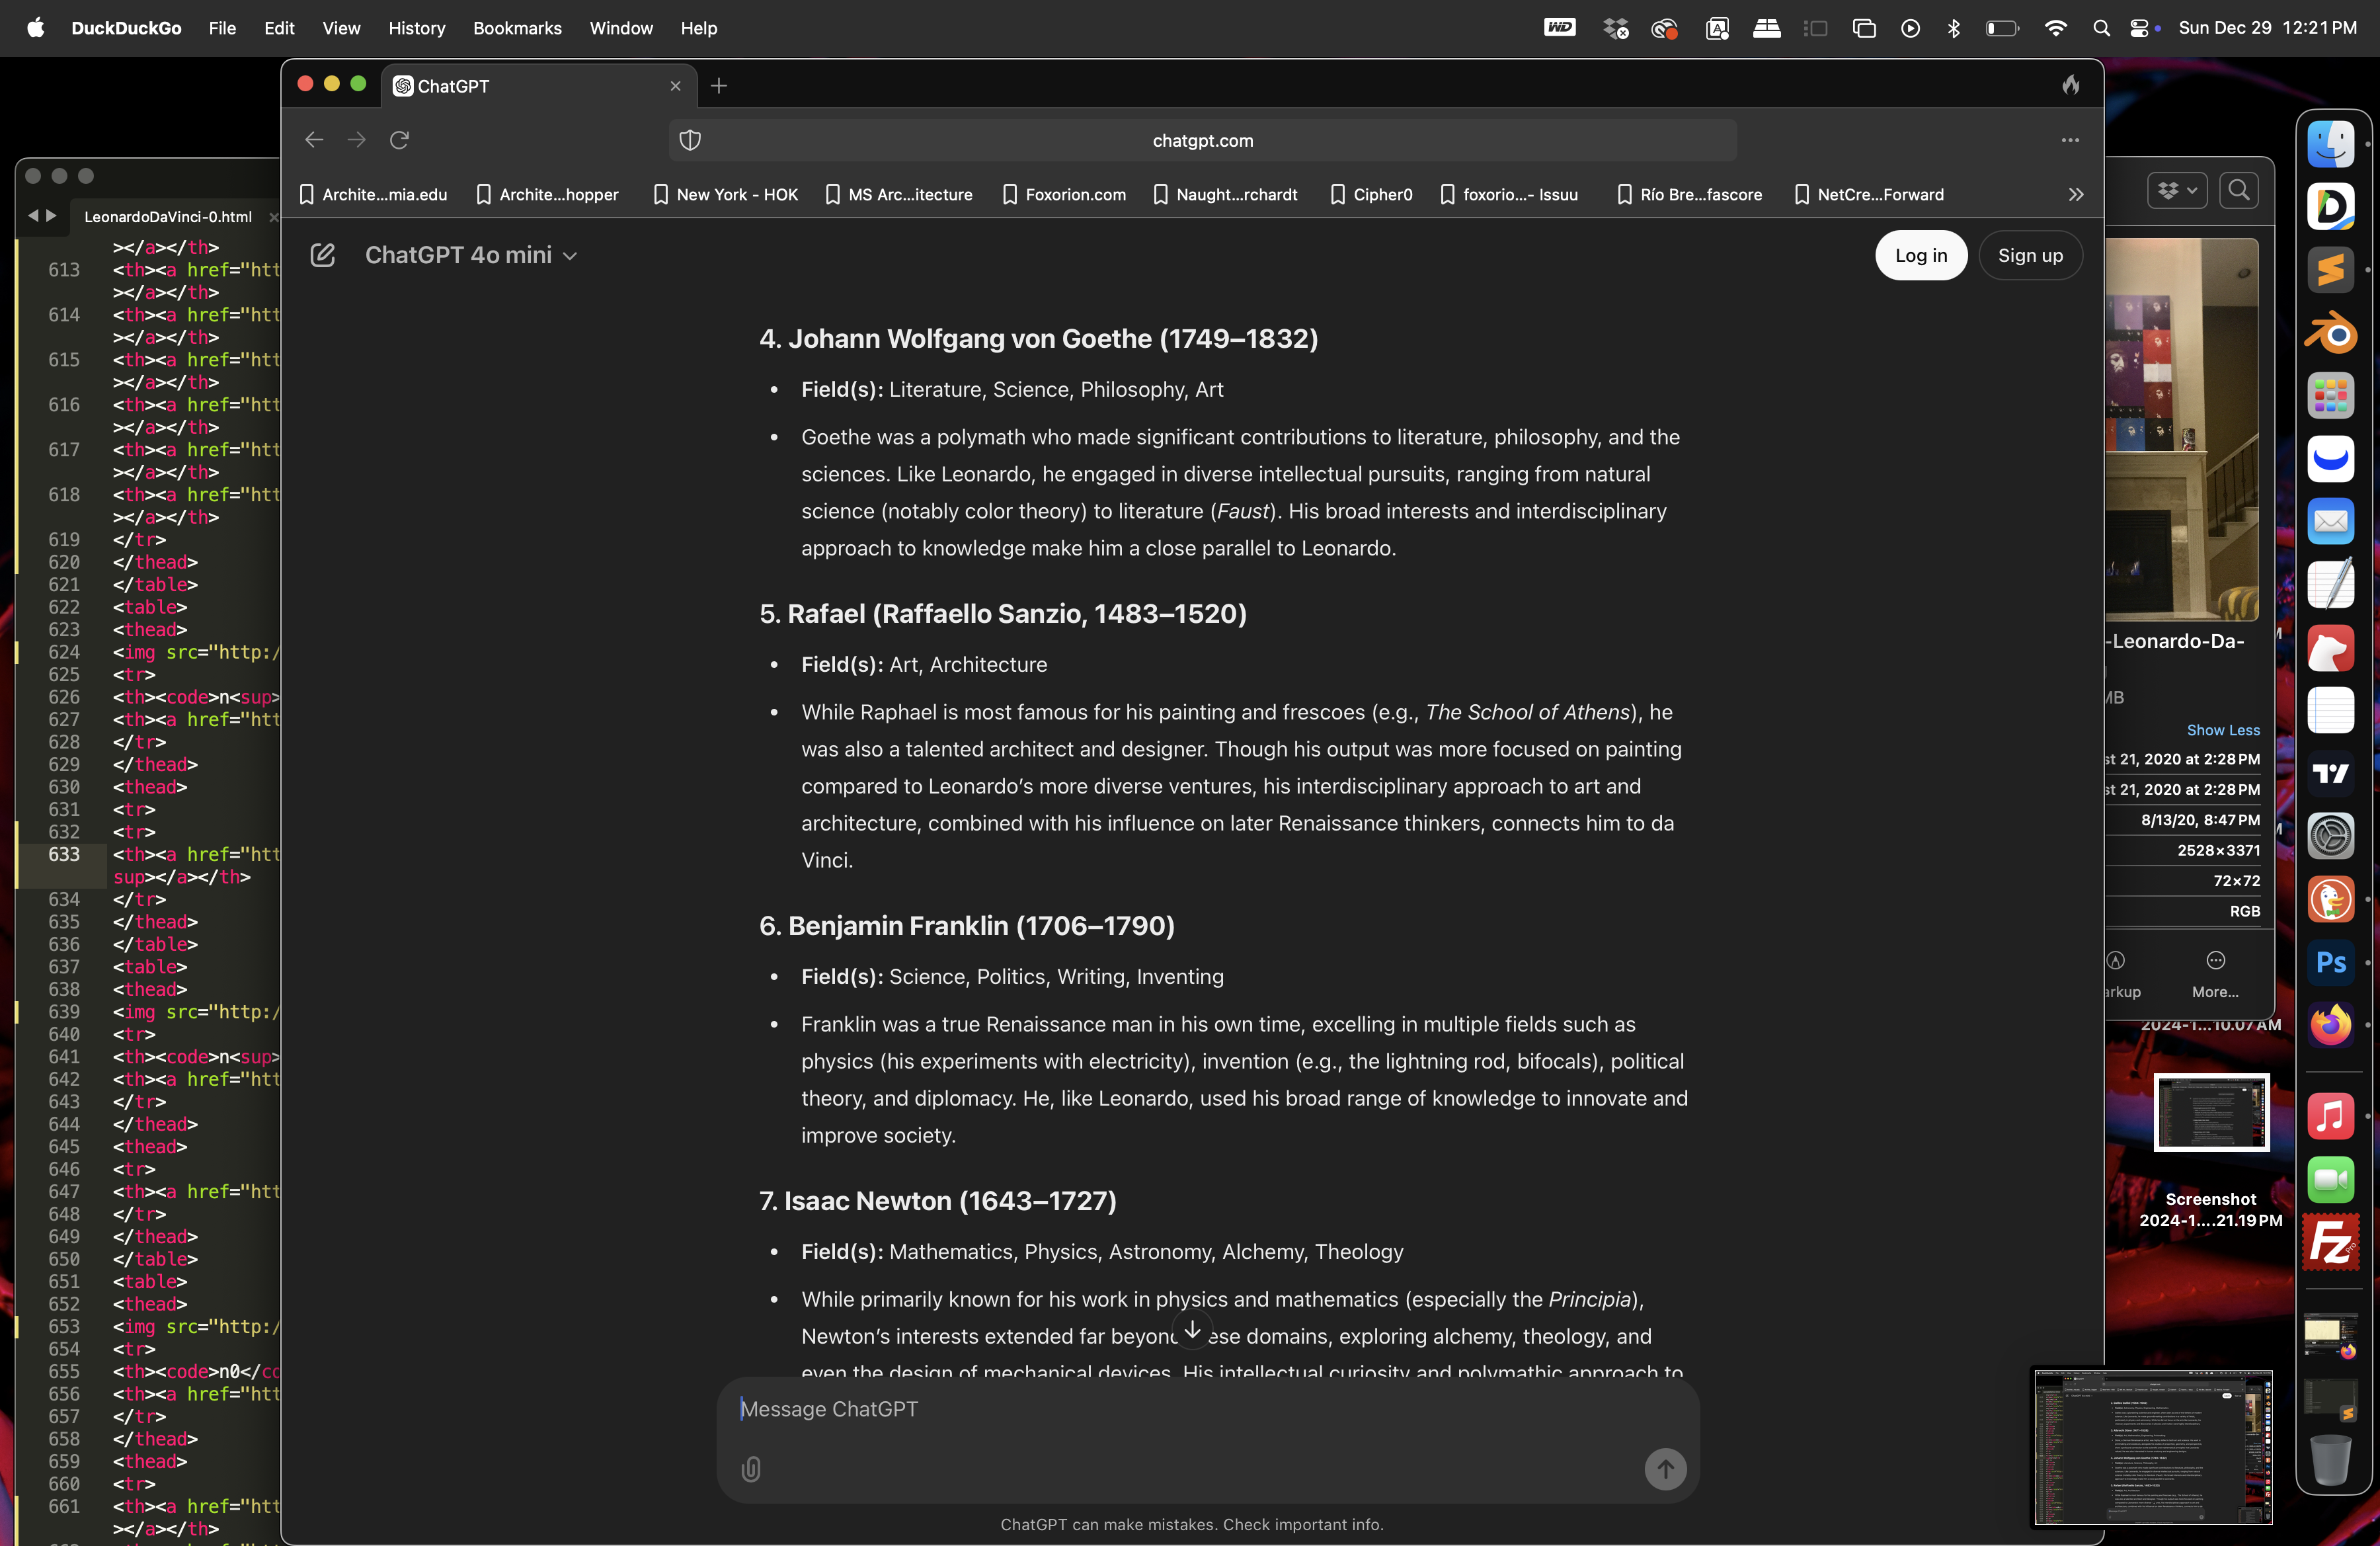Viewport: 2380px width, 1546px height.
Task: Click the Sign up button
Action: coord(2030,255)
